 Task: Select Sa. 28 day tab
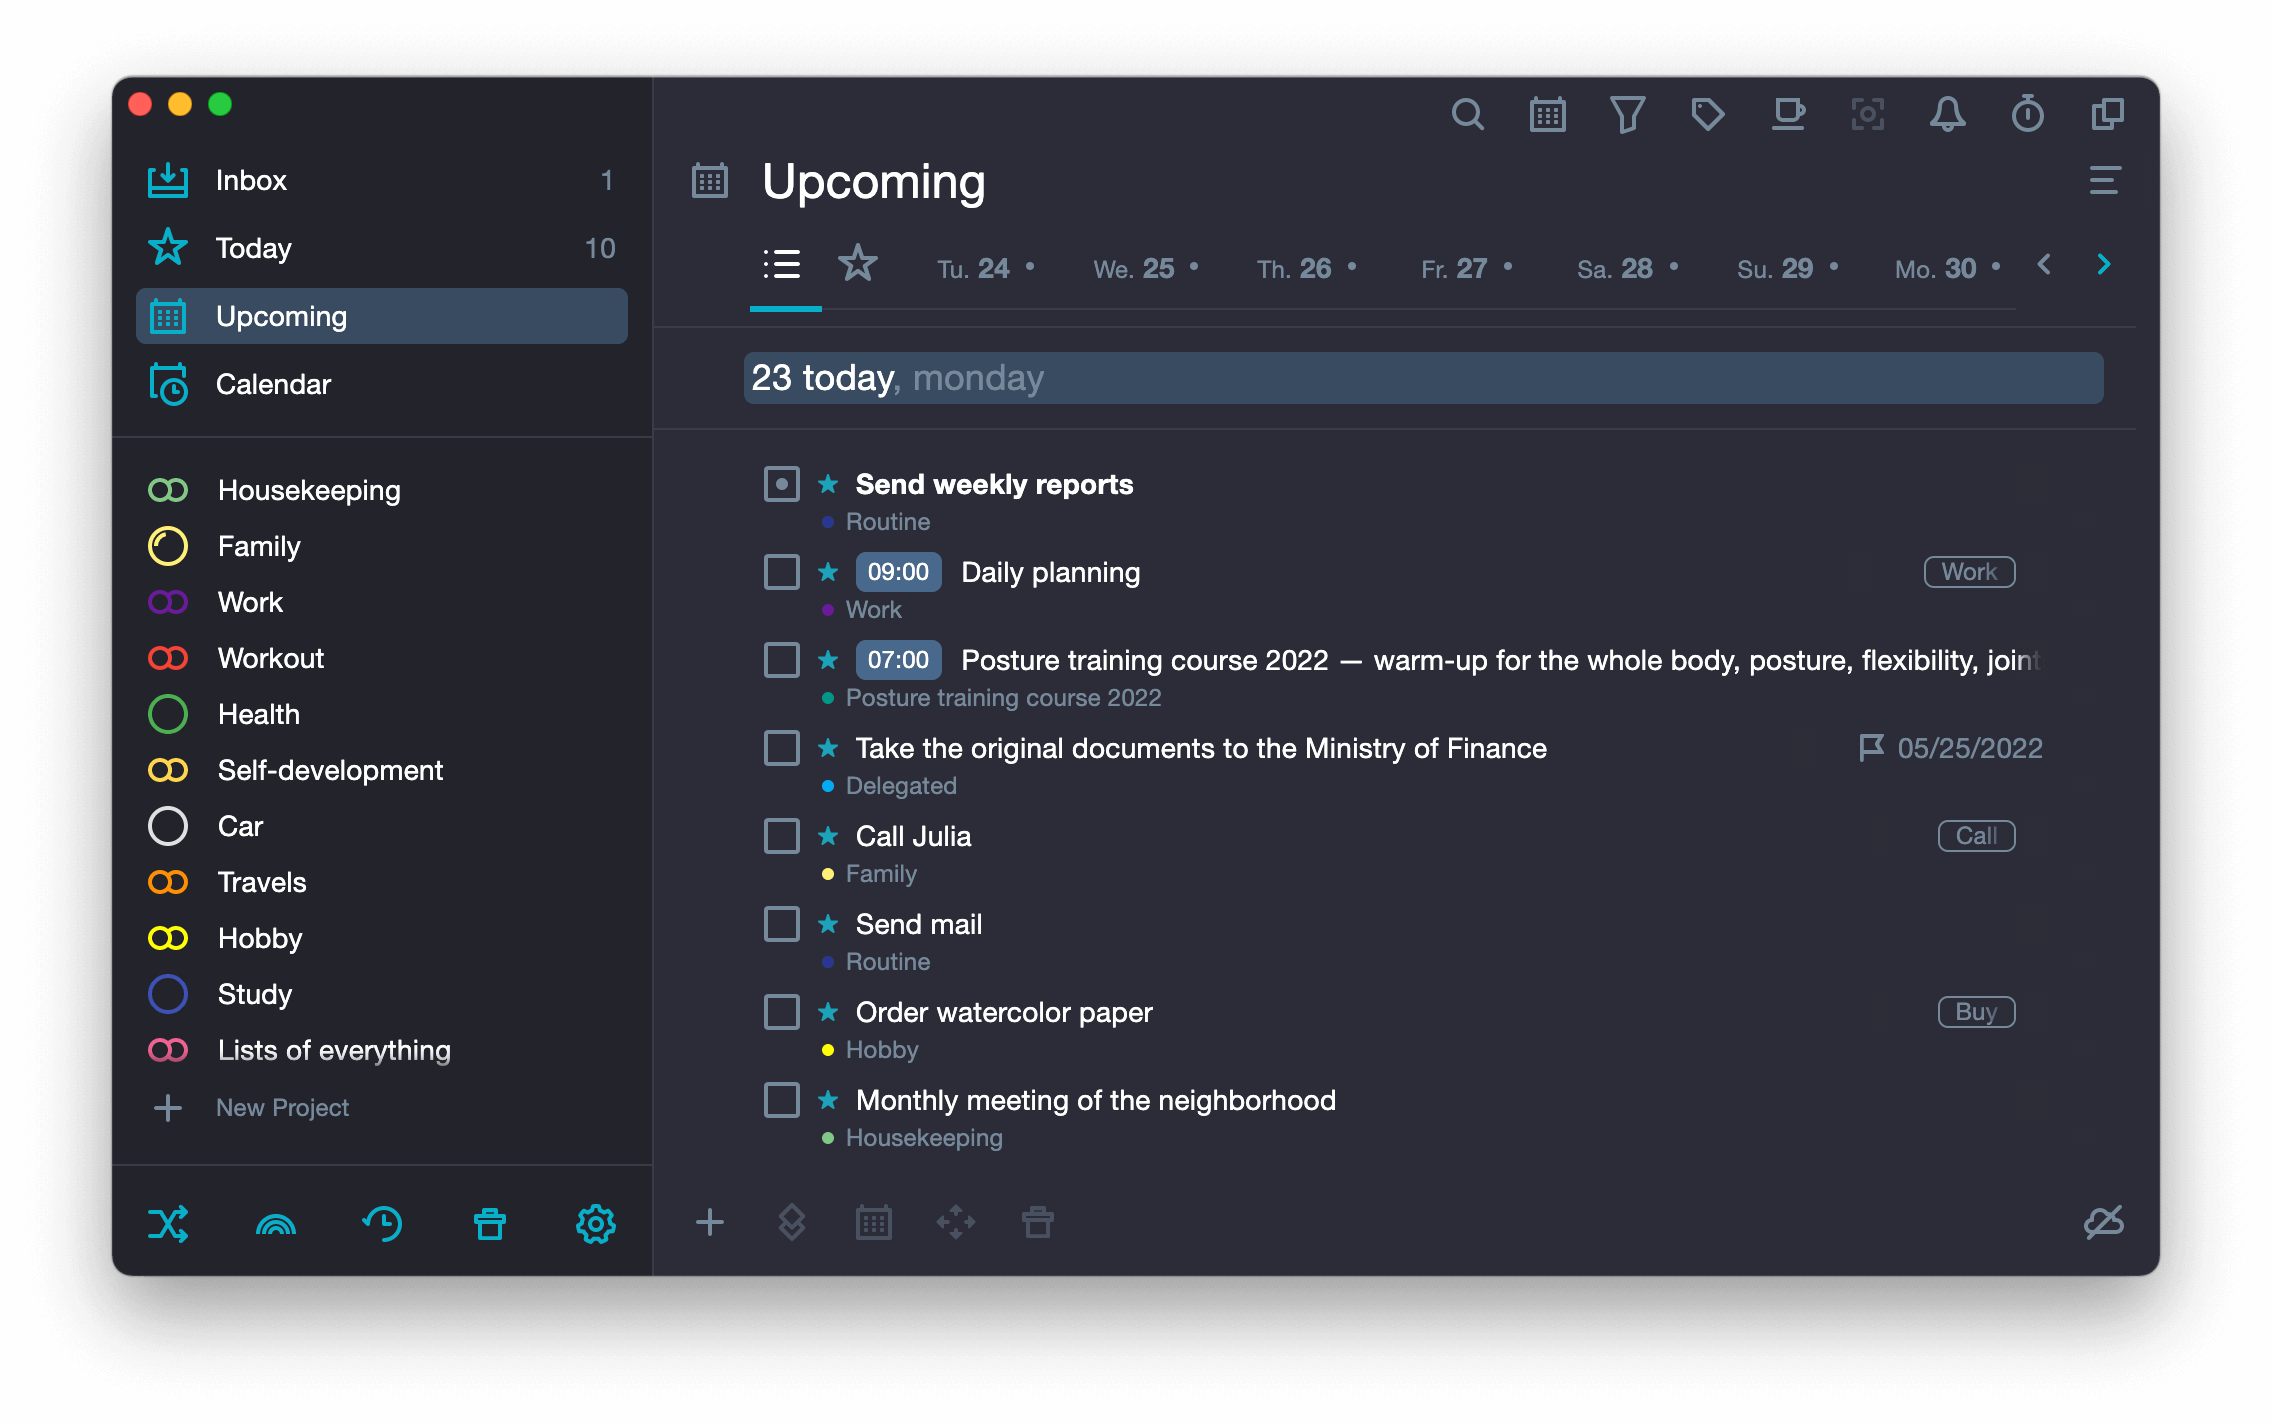click(x=1627, y=268)
